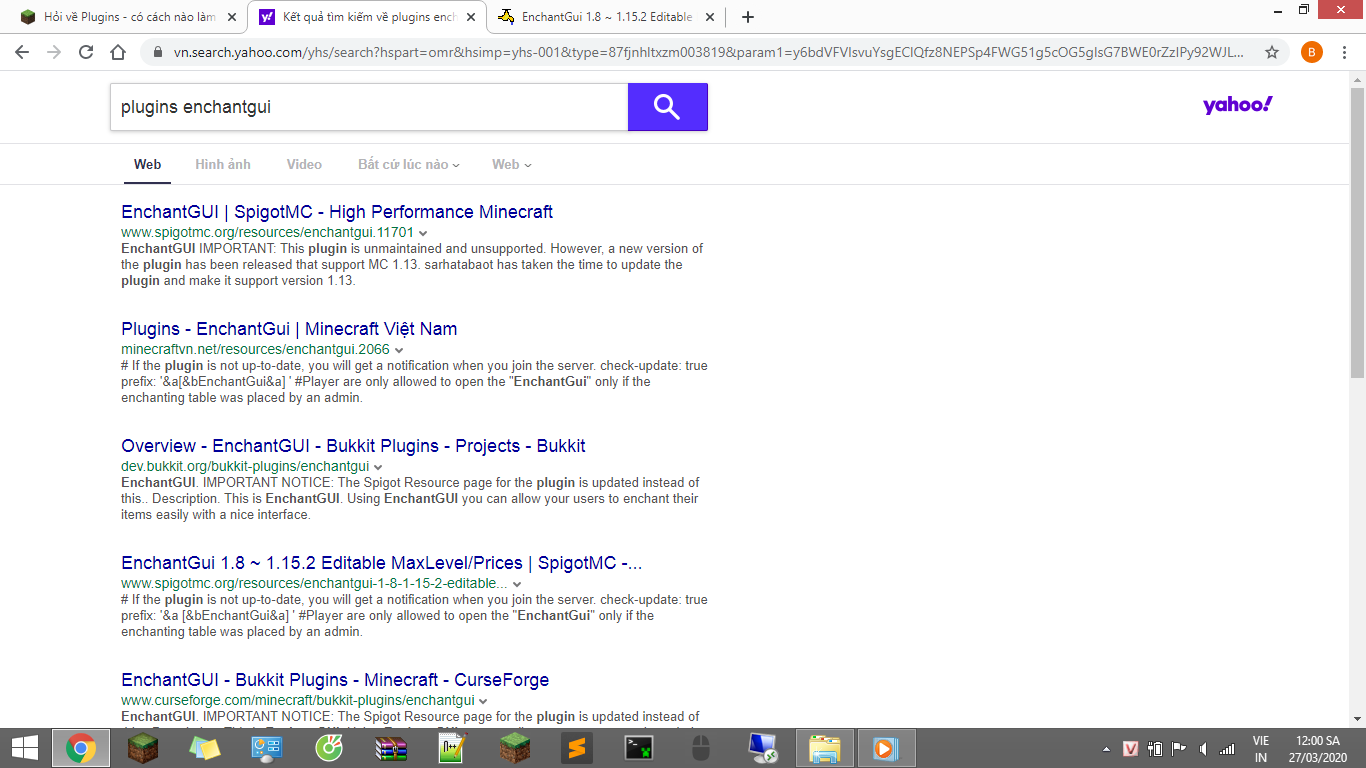
Task: Click the browser forward arrow
Action: coord(54,52)
